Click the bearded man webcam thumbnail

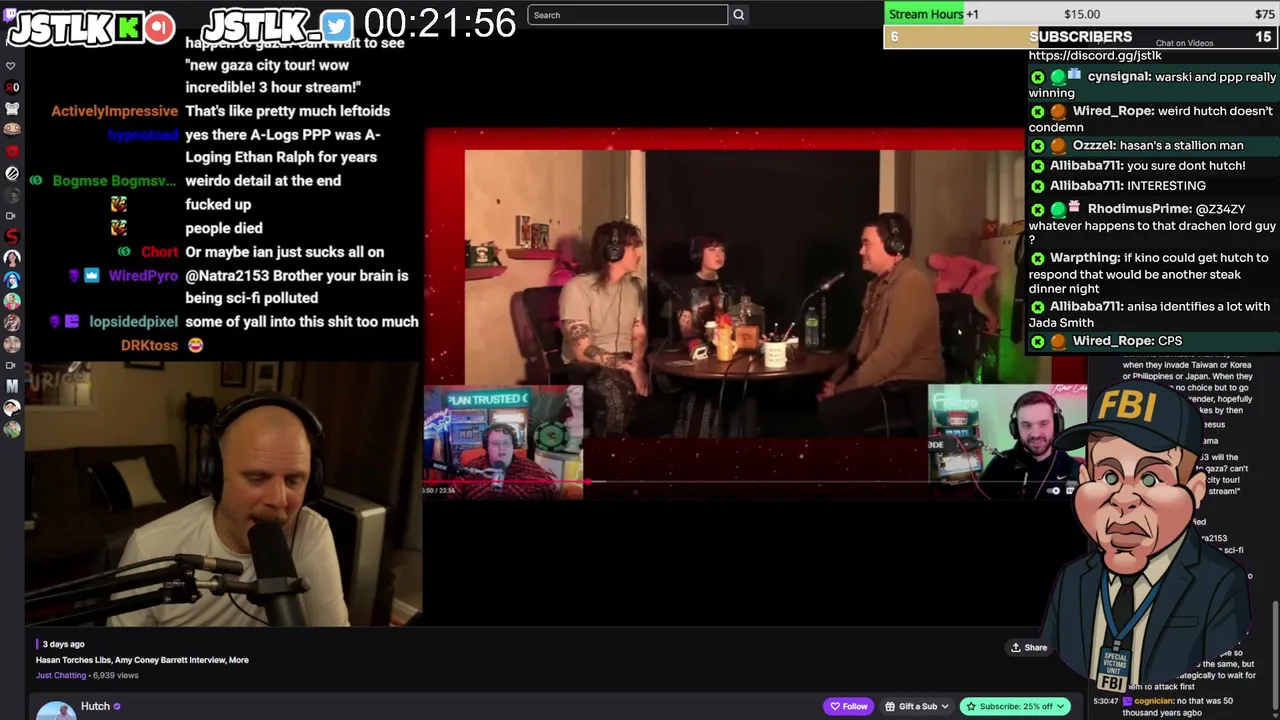coord(1007,441)
